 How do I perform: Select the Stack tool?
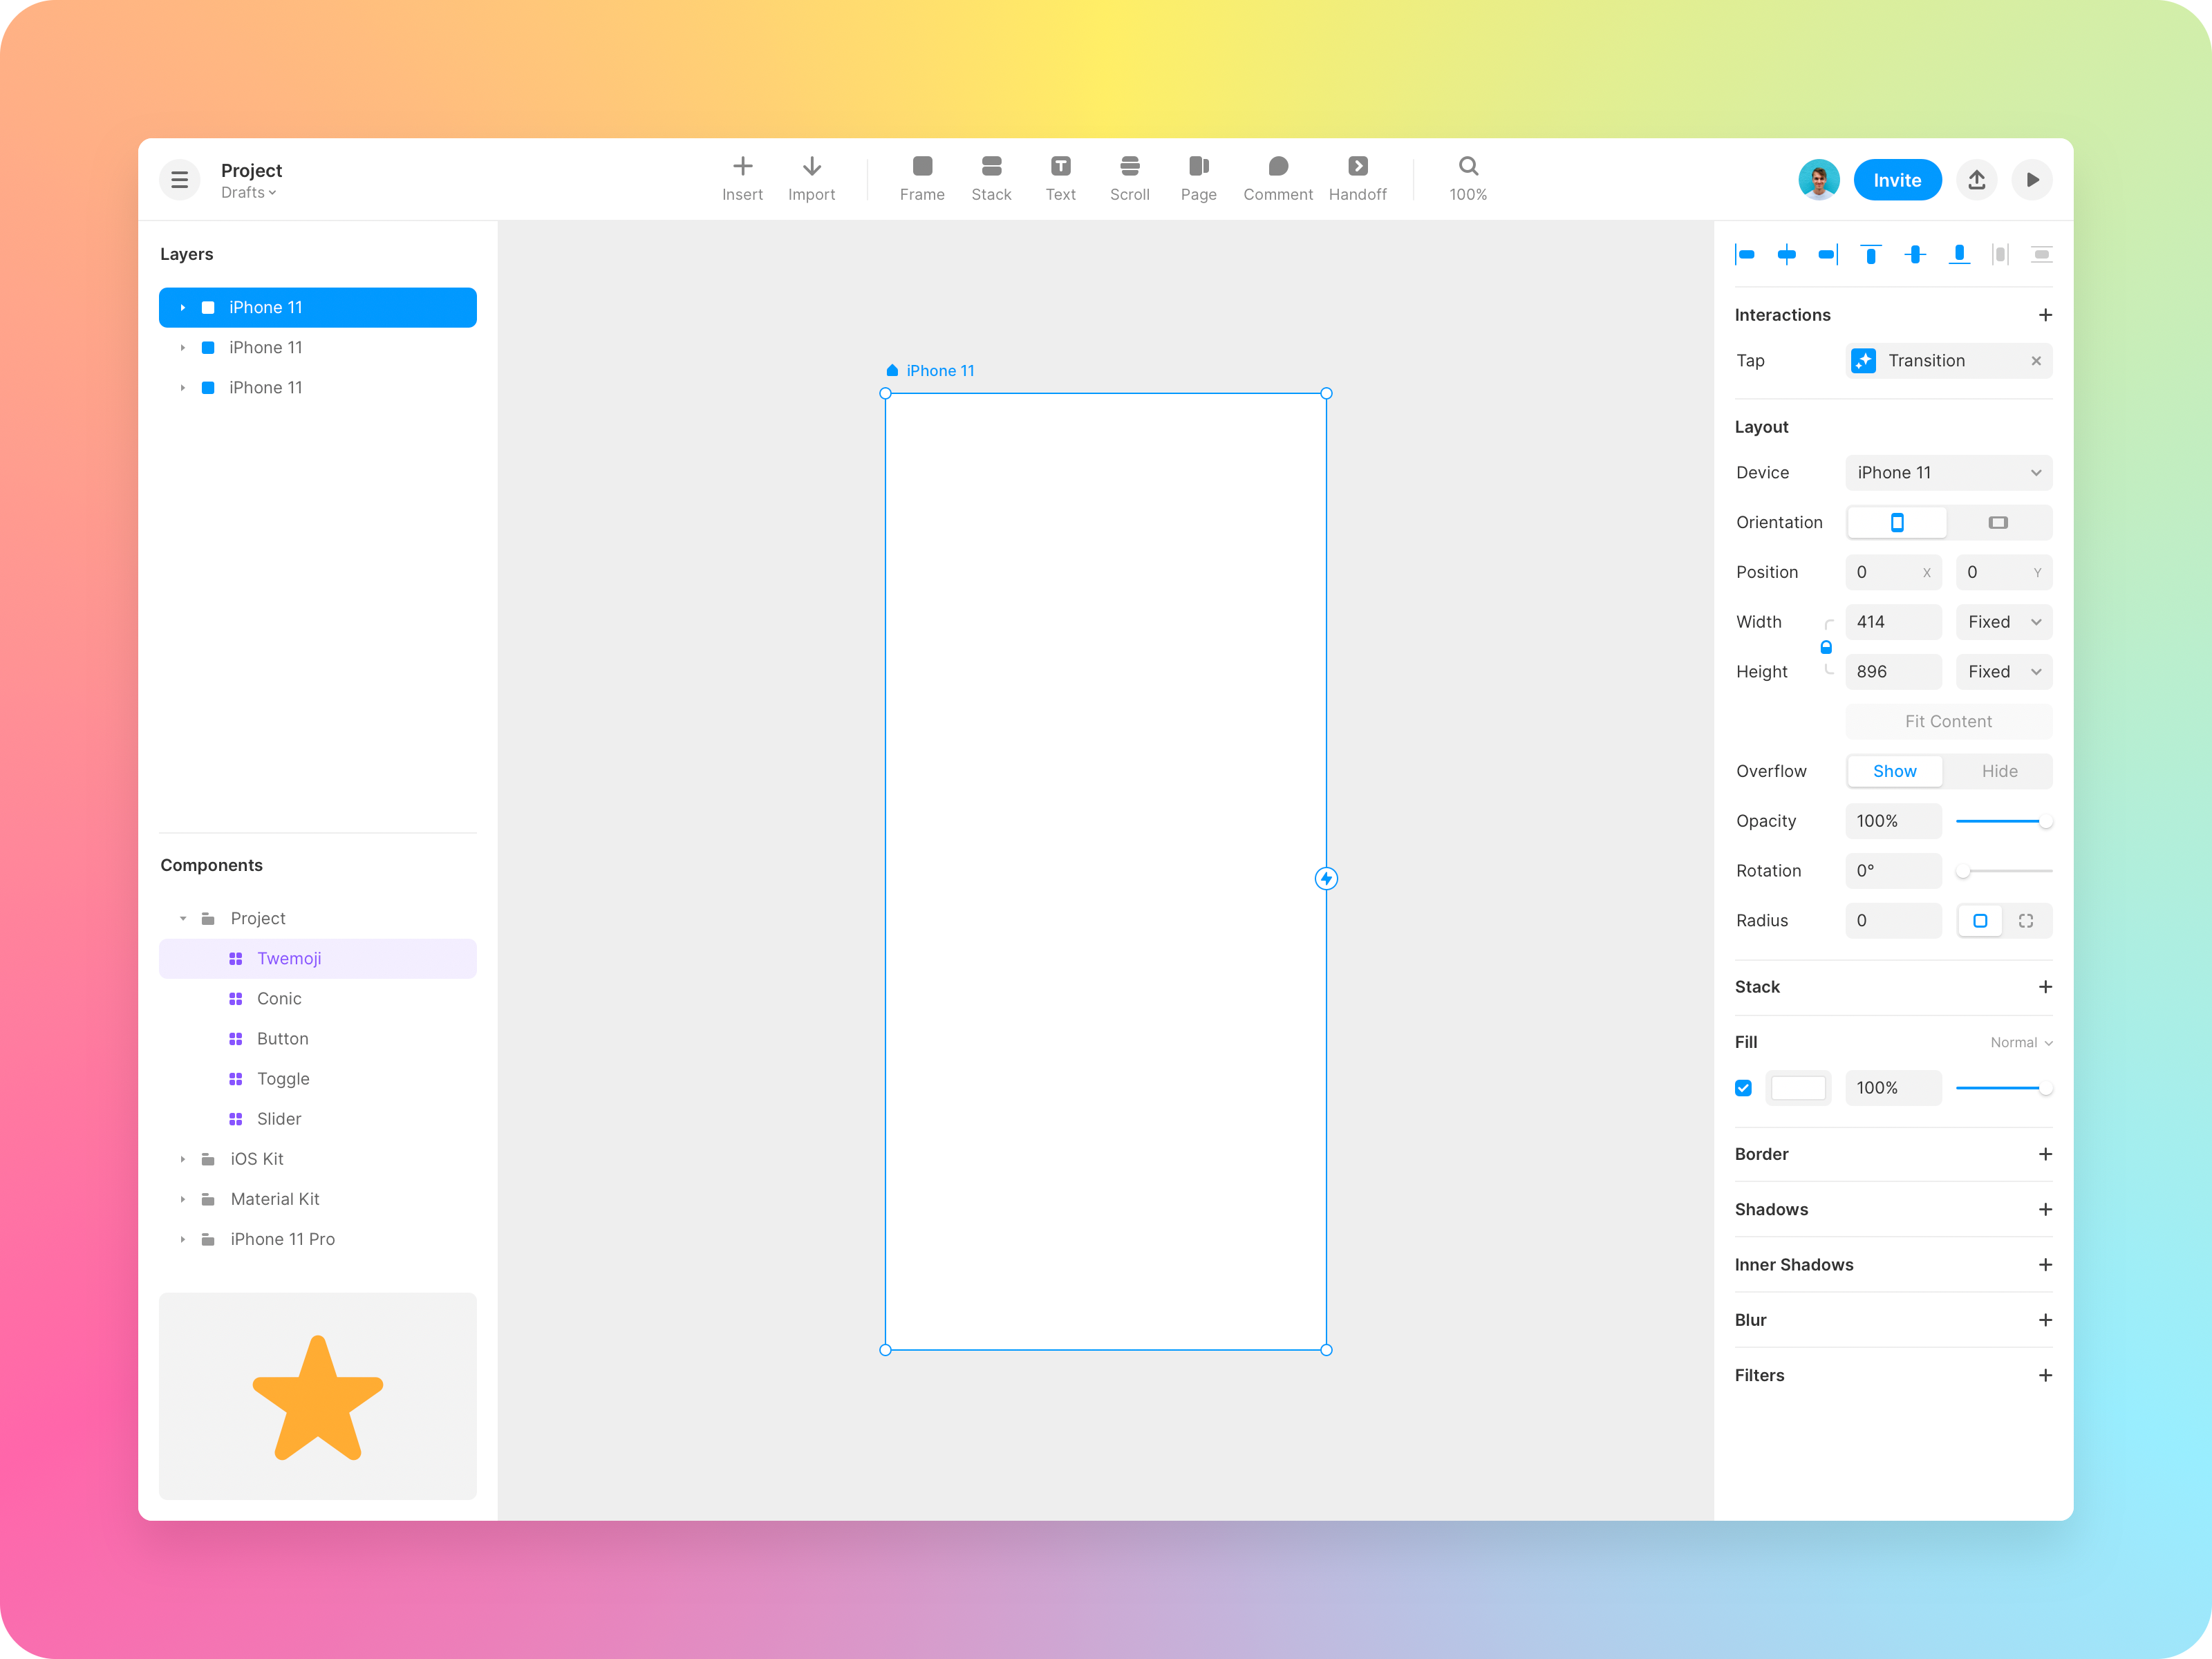click(991, 179)
